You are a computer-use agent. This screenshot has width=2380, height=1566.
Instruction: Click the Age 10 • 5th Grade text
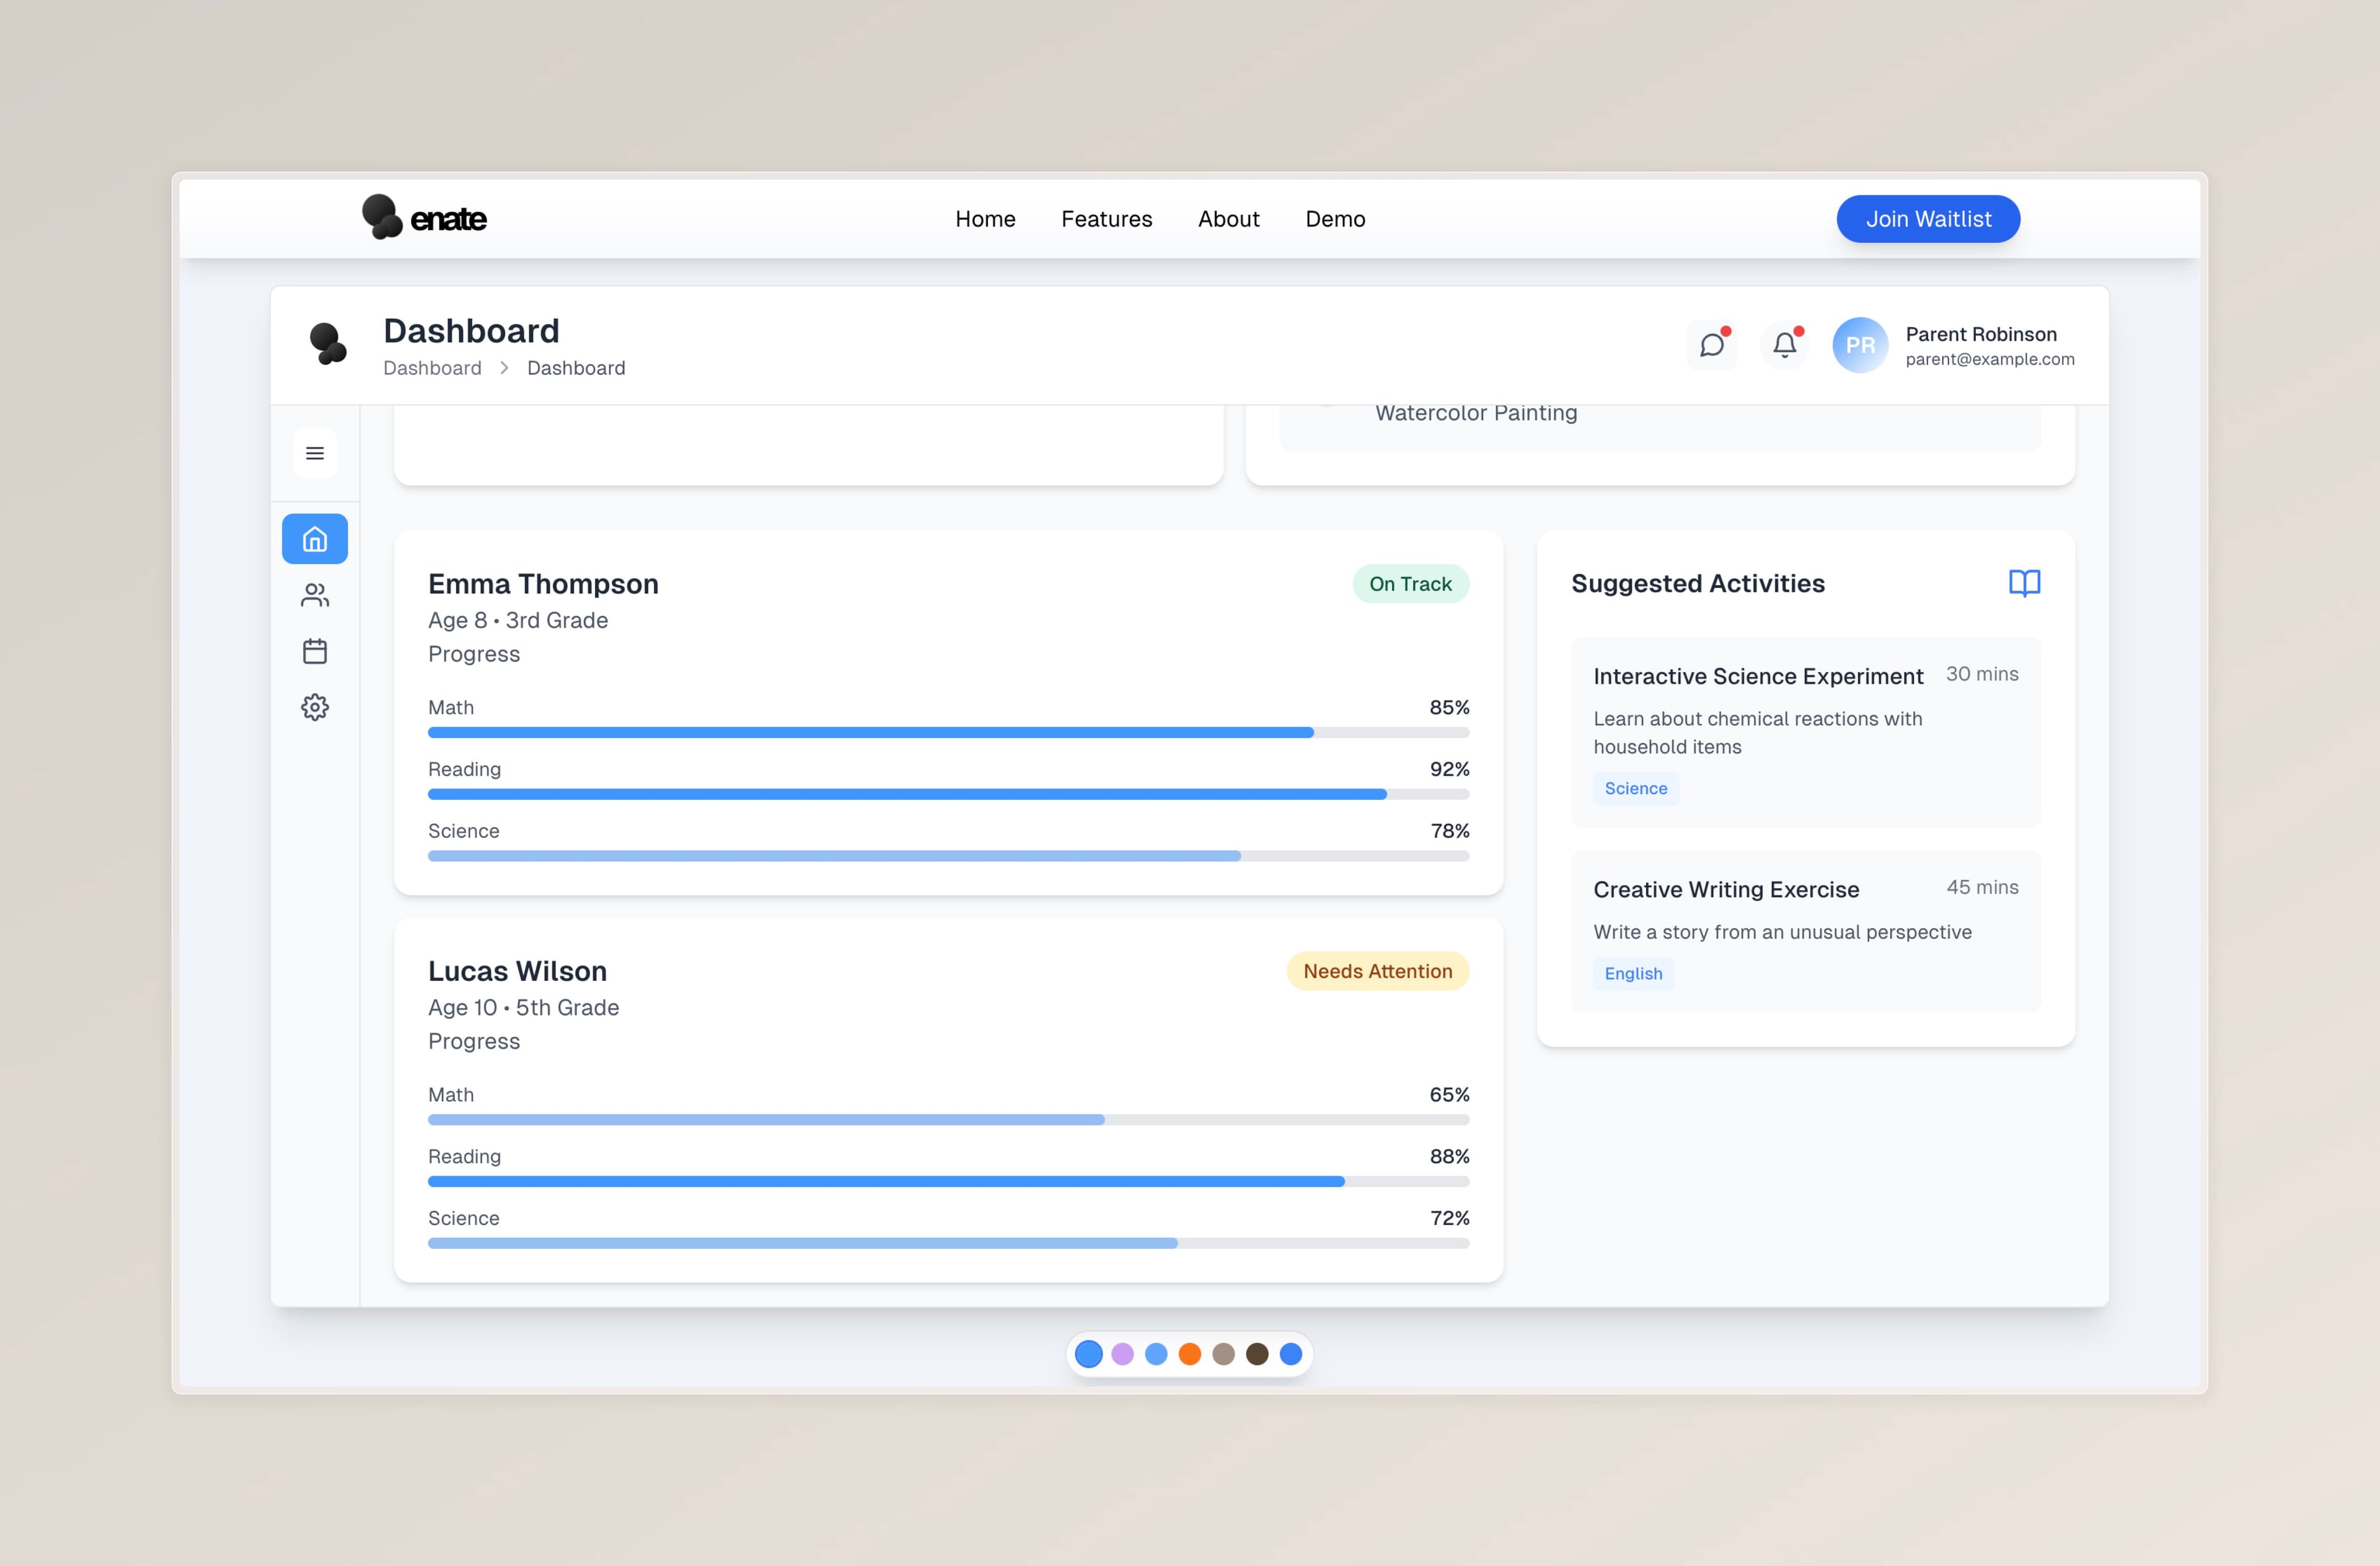pyautogui.click(x=523, y=1007)
